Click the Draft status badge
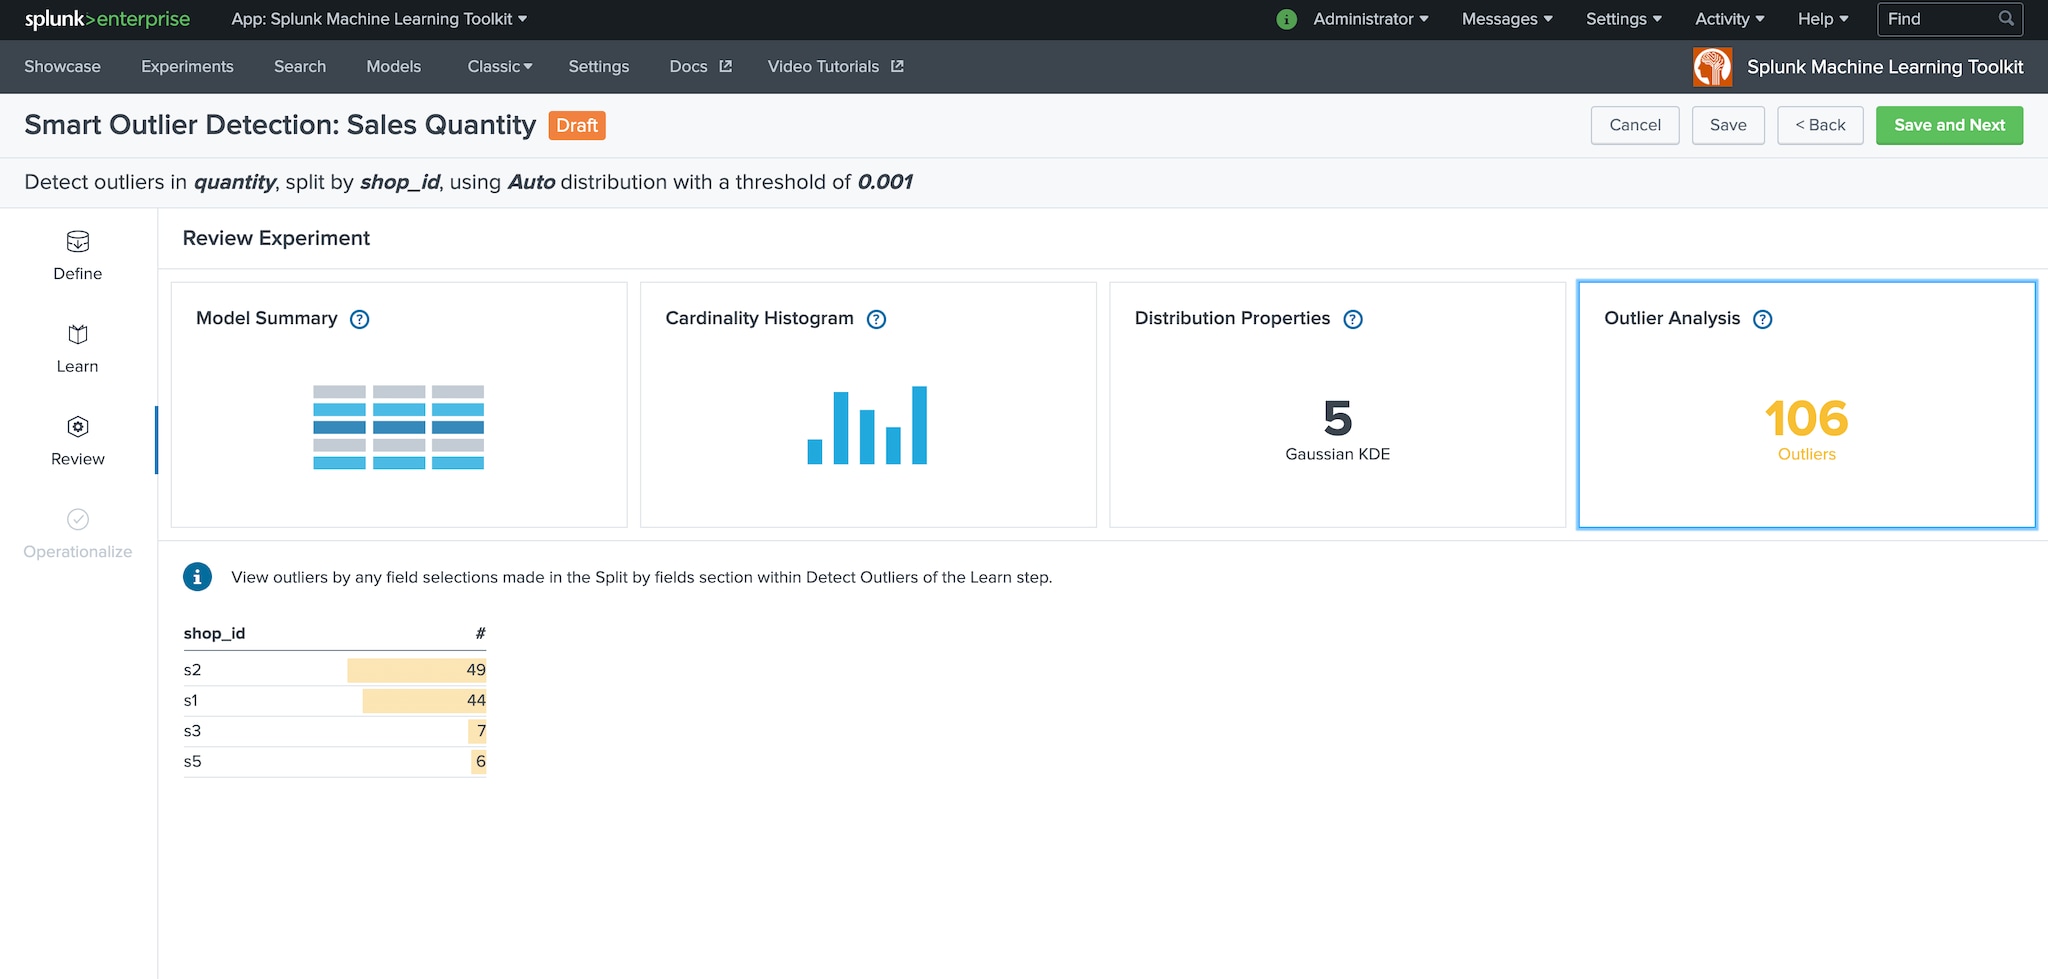This screenshot has height=979, width=2048. (577, 125)
